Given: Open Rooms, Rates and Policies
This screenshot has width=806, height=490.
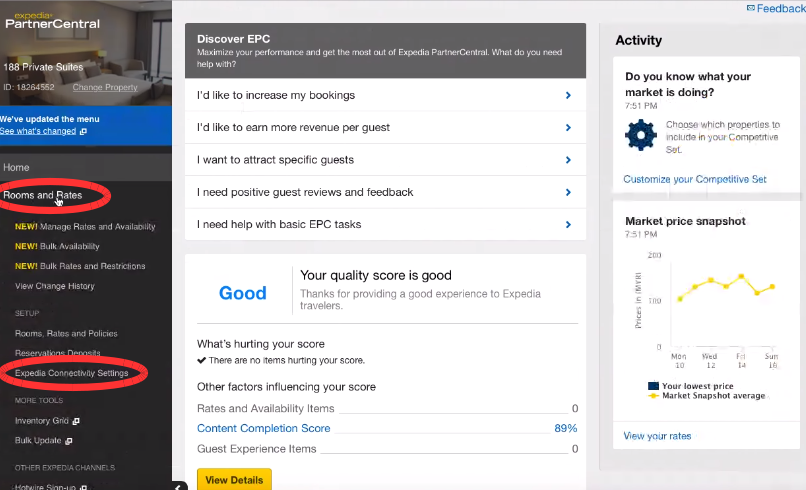Looking at the screenshot, I should 66,333.
